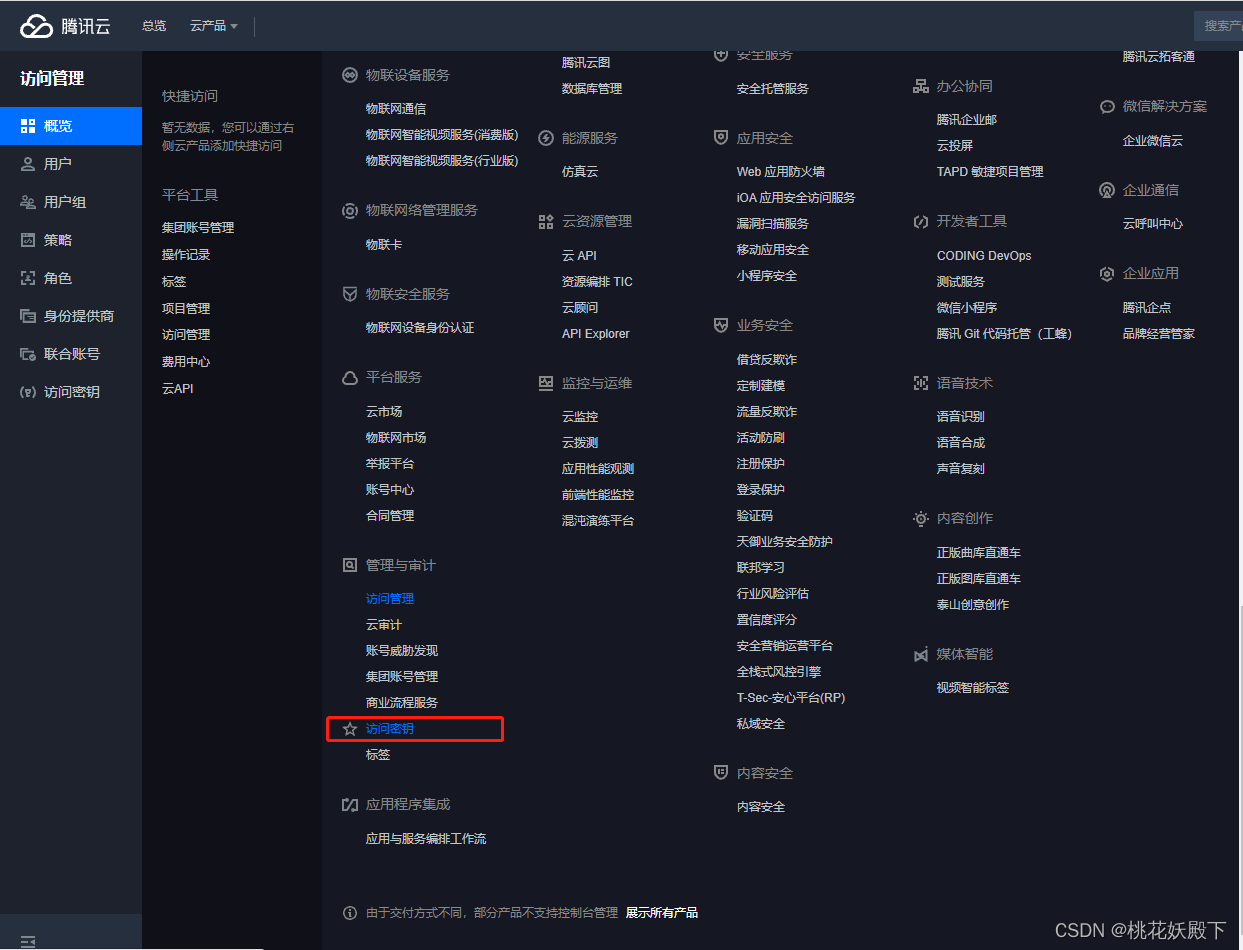Screen dimensions: 1243x950
Task: Click the 语音技术 category icon
Action: [921, 383]
